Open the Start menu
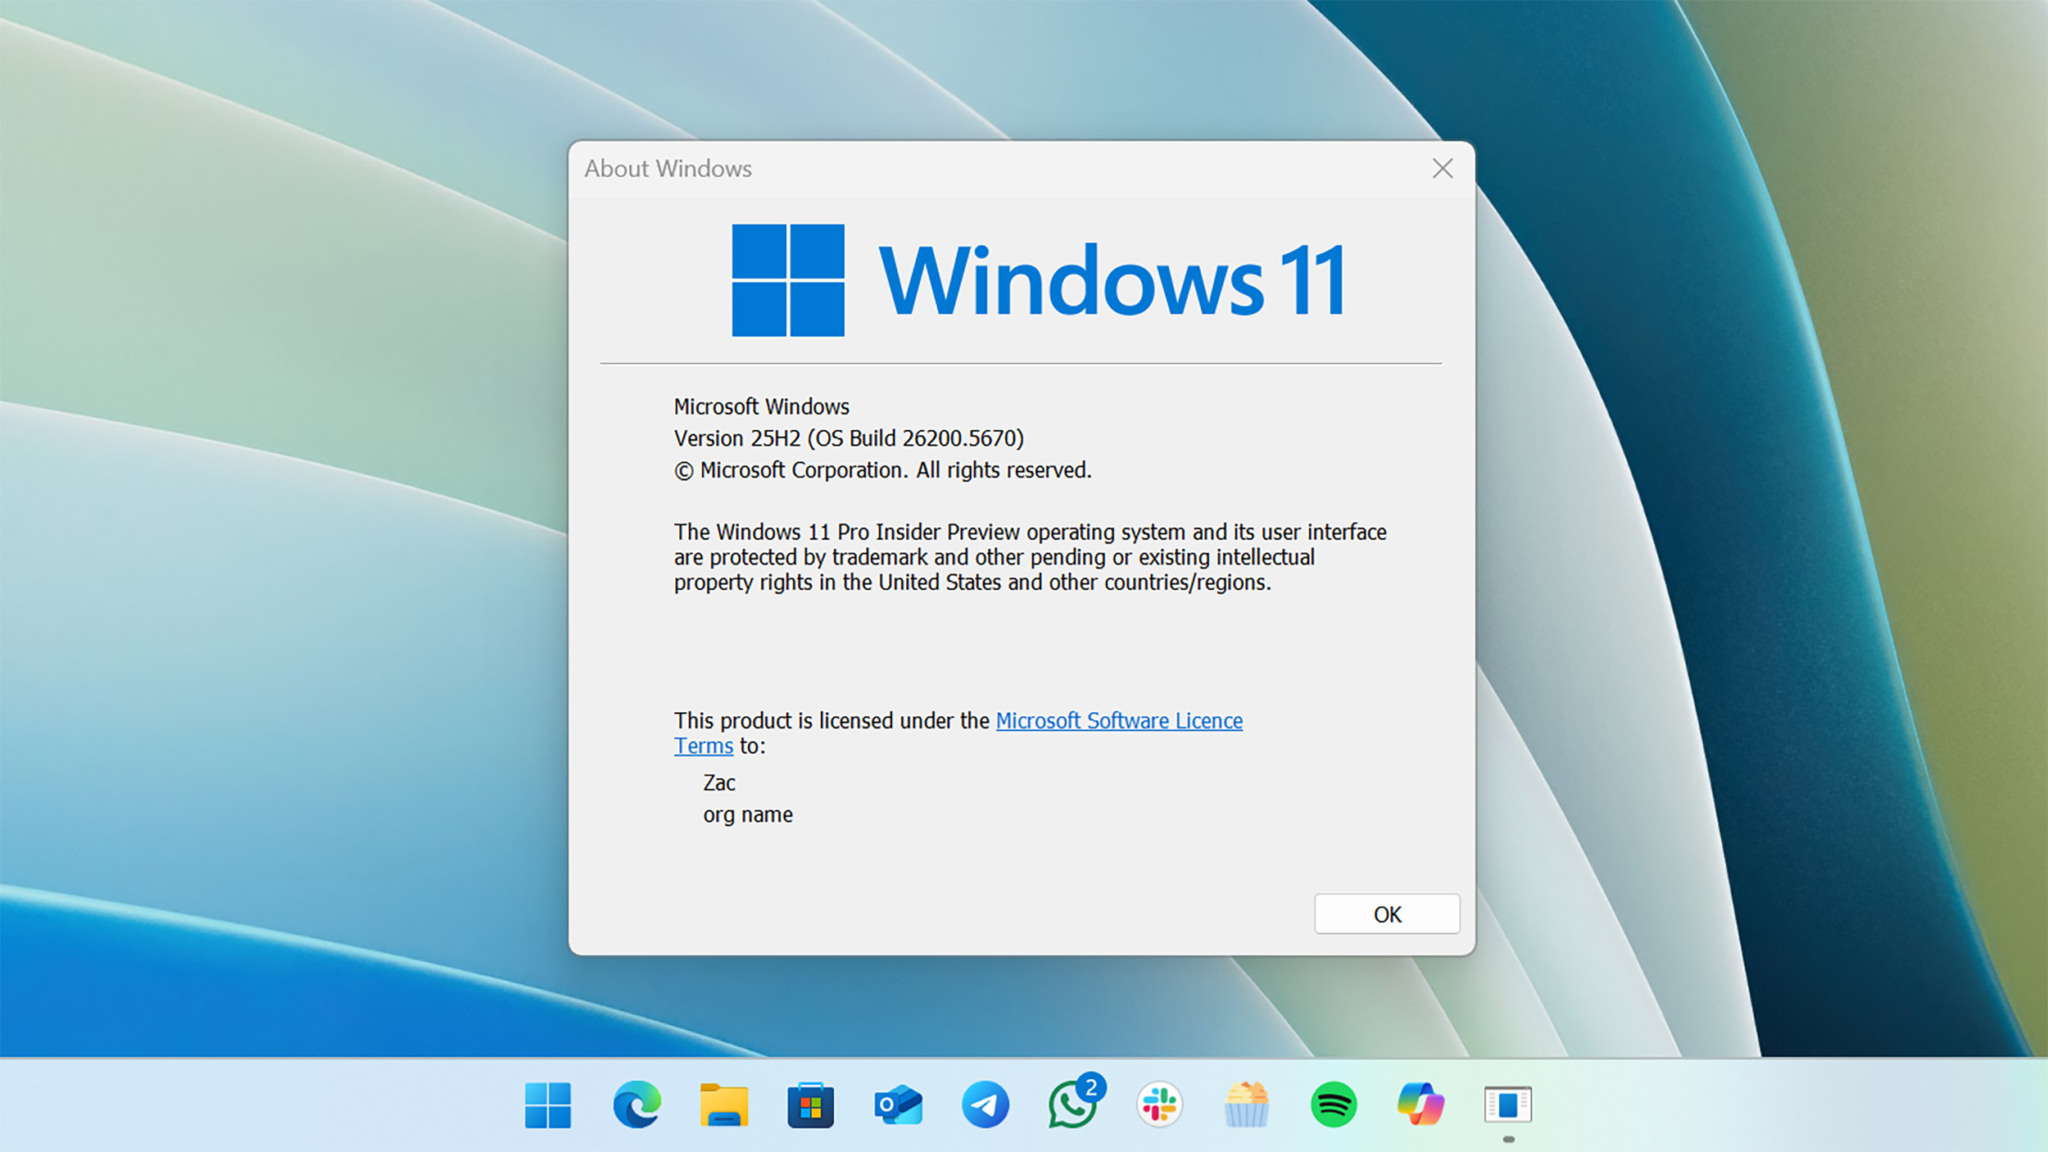Viewport: 2048px width, 1152px height. point(545,1105)
